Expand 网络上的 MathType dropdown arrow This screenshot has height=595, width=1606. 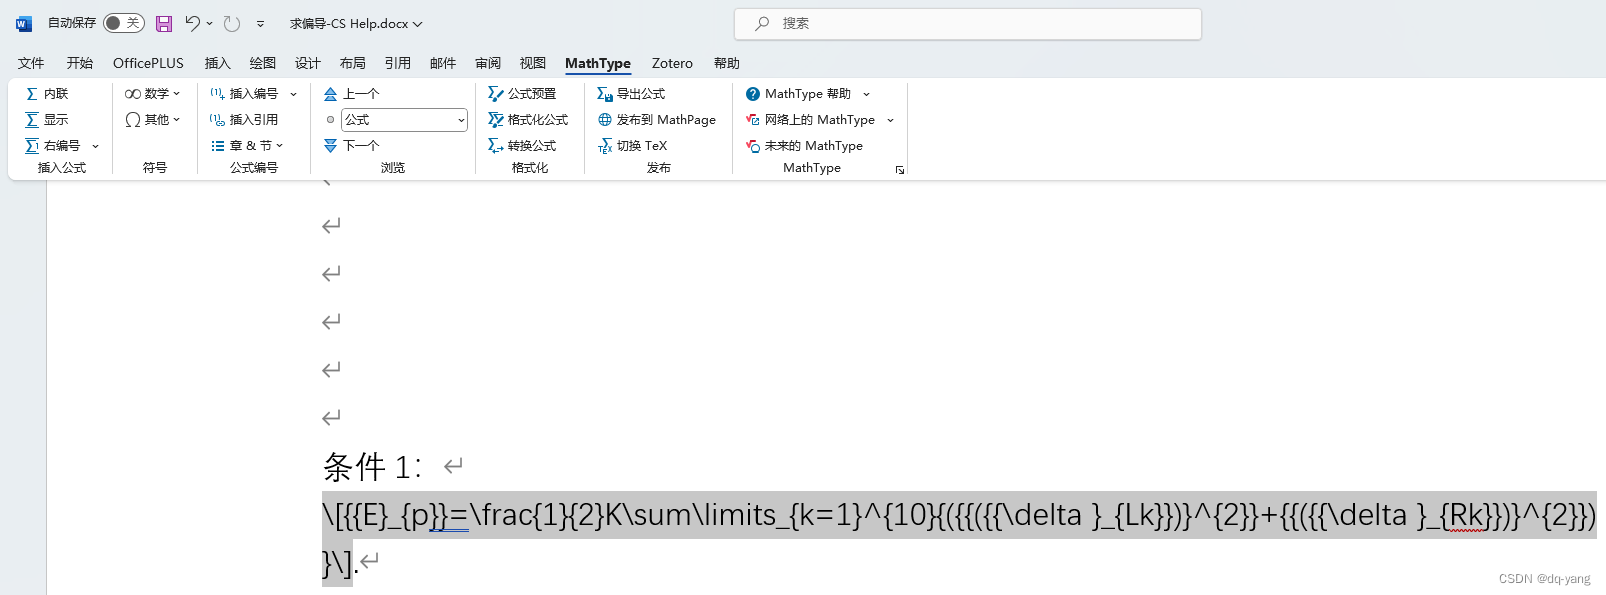coord(890,119)
